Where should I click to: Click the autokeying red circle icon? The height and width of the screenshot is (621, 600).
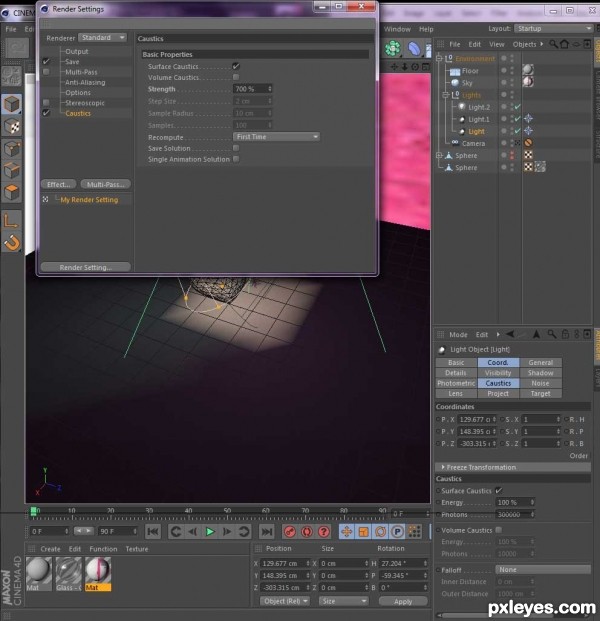click(307, 531)
